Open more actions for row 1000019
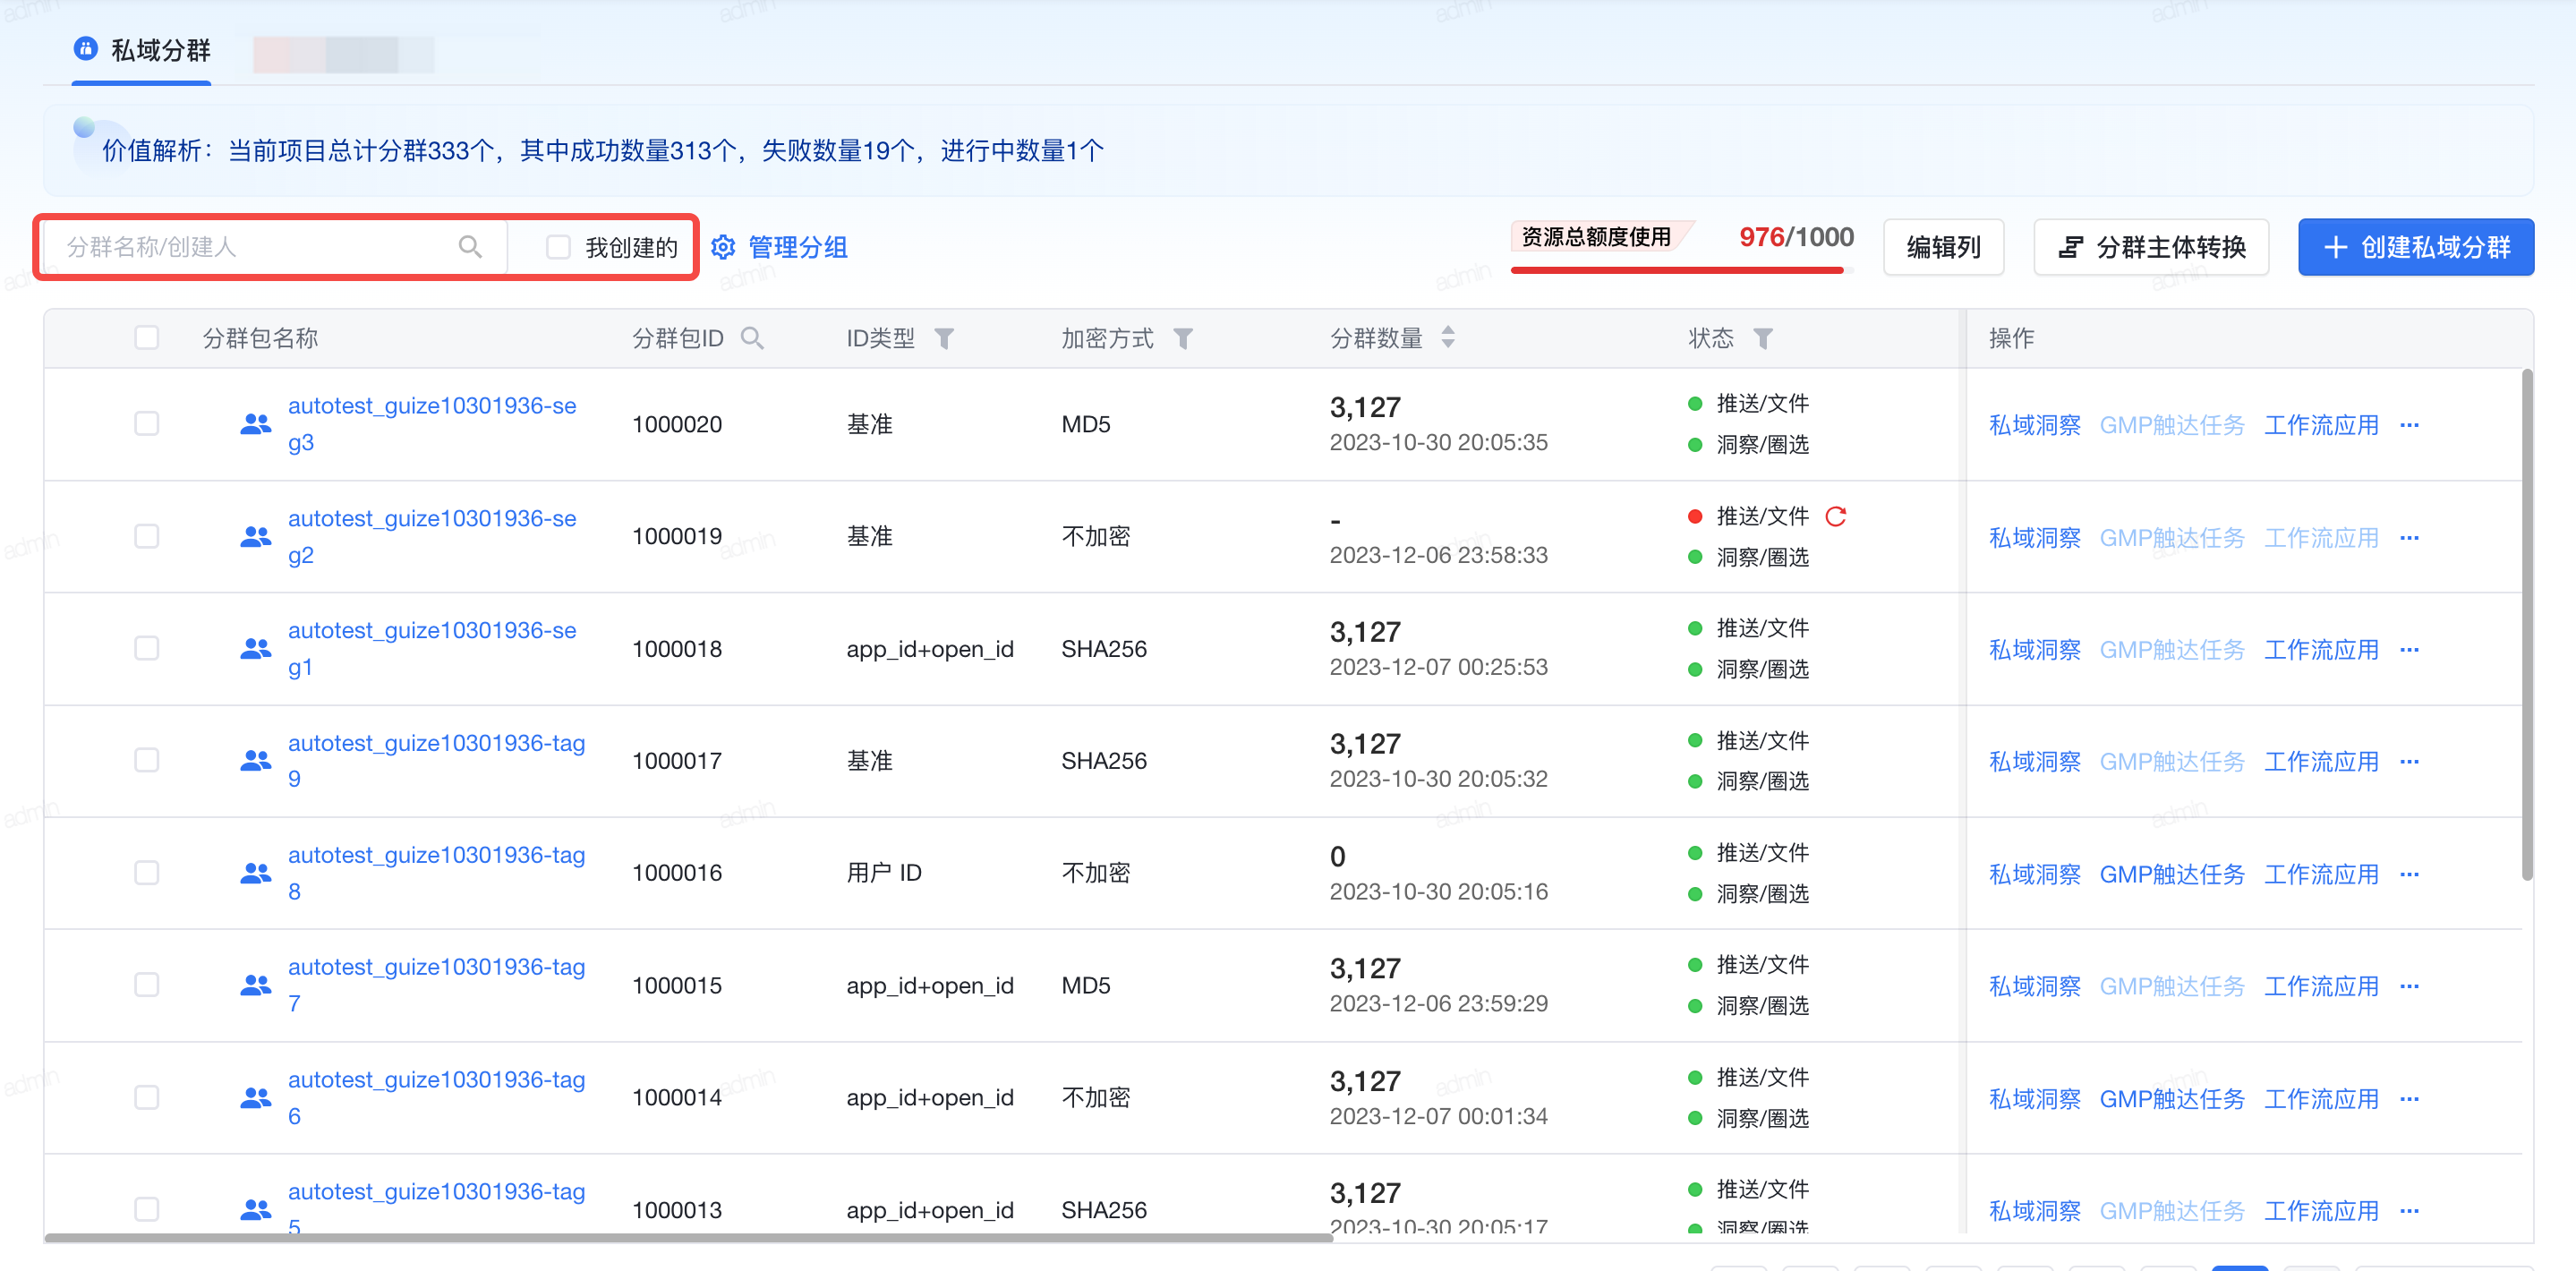Screen dimensions: 2576x1271 [x=2409, y=538]
